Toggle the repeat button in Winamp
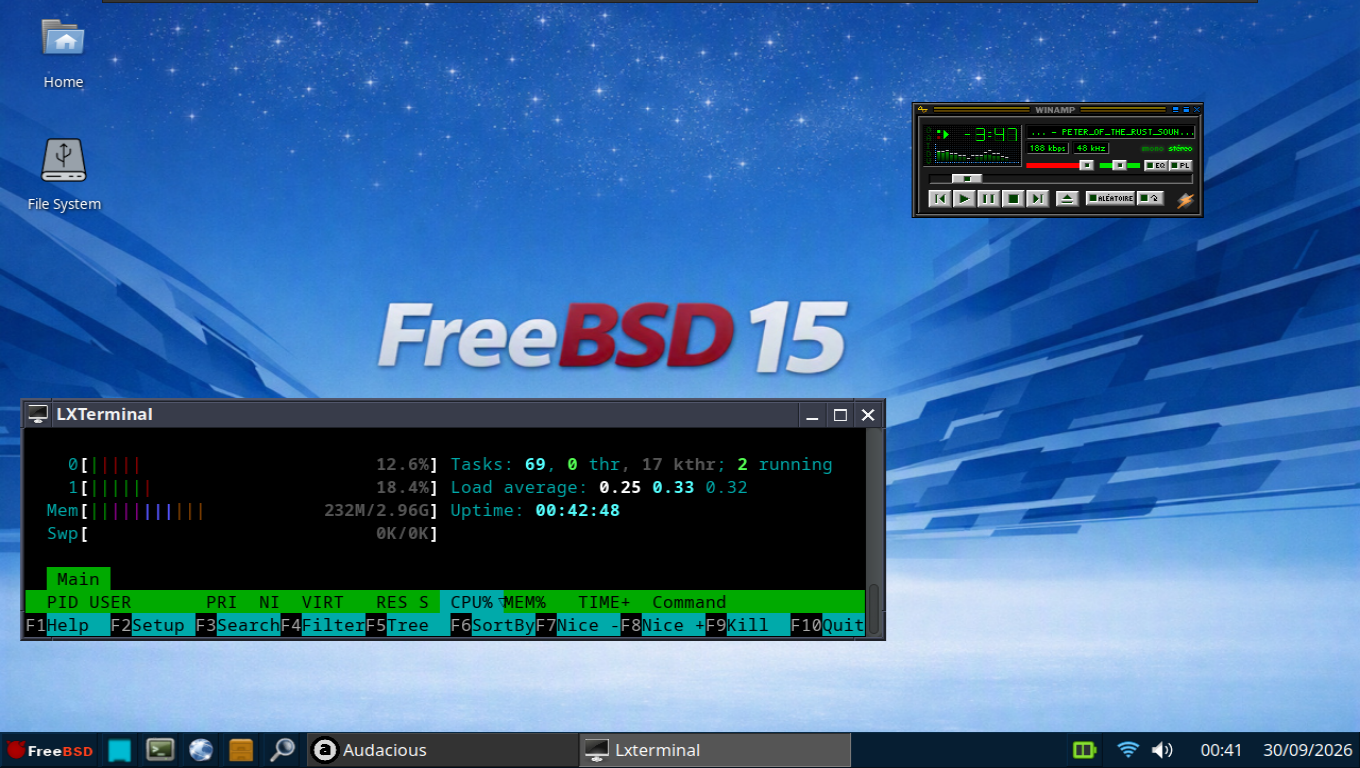Viewport: 1360px width, 768px height. [x=1150, y=199]
